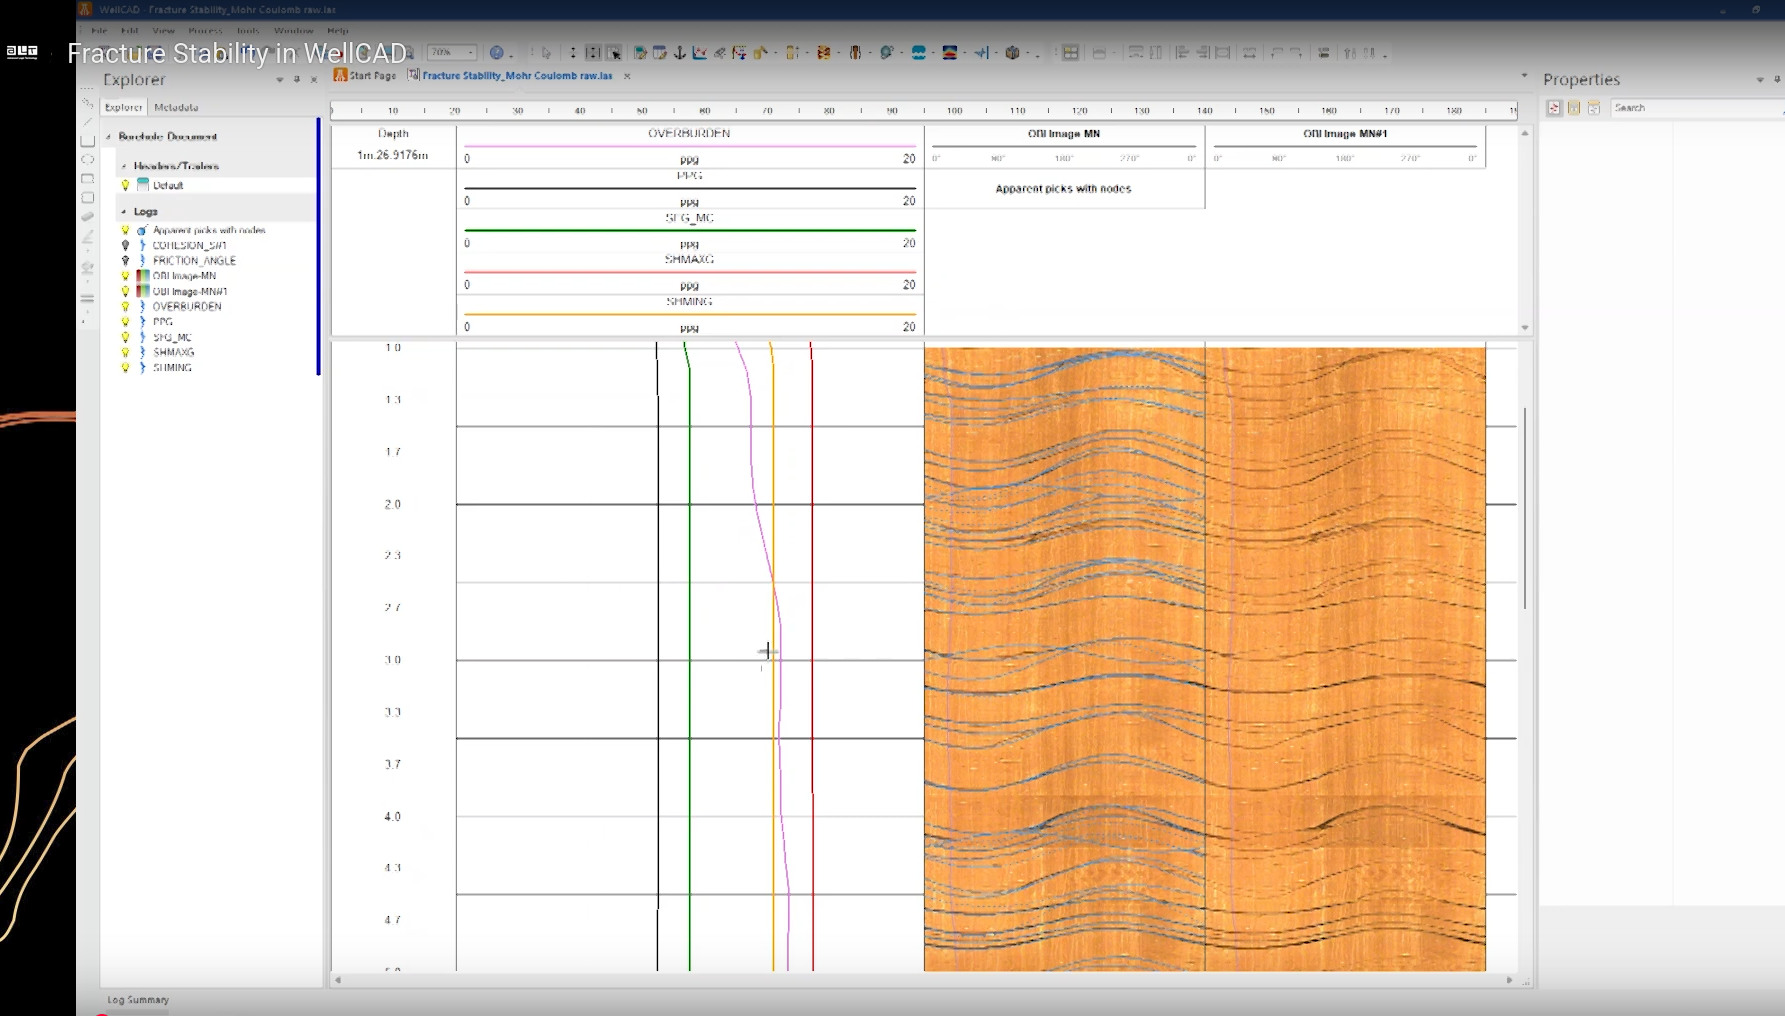The image size is (1785, 1016).
Task: Click the pink OVERBURDEN line swatch in header
Action: point(689,146)
